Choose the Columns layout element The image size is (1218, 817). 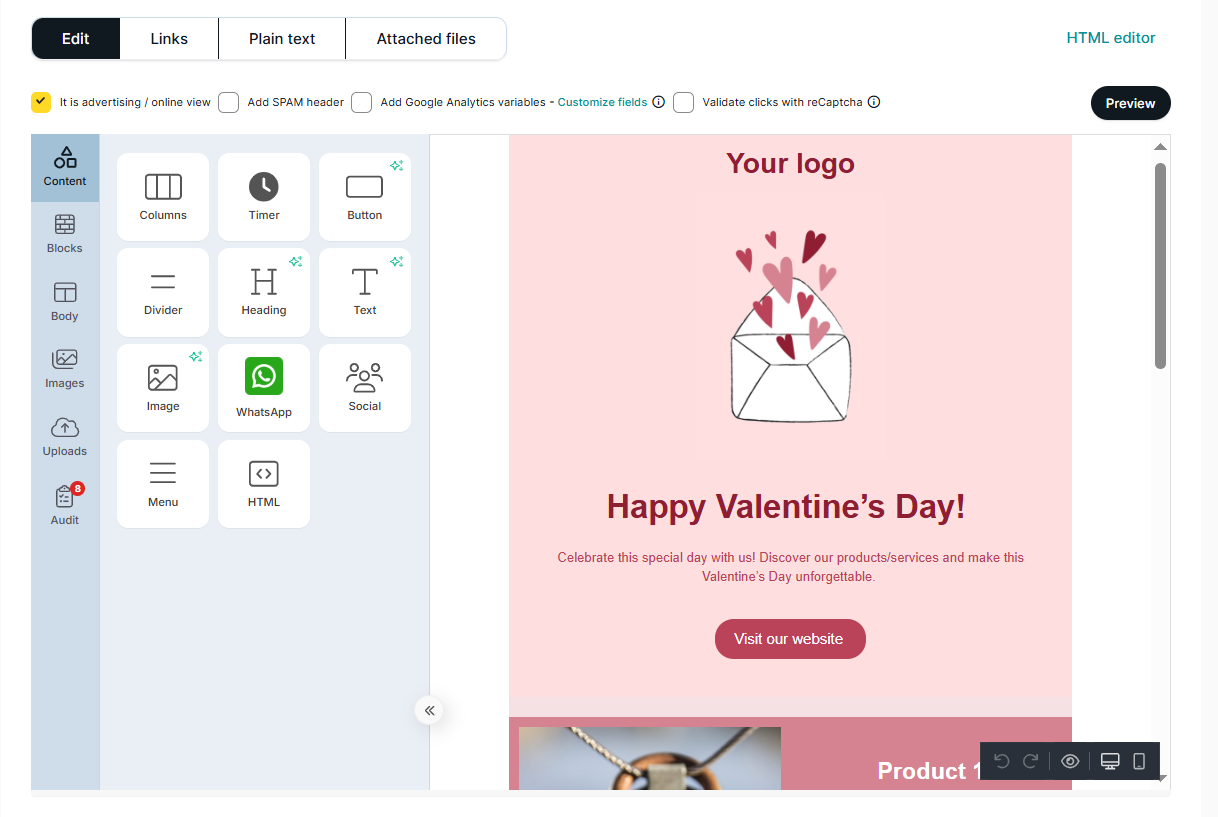163,196
